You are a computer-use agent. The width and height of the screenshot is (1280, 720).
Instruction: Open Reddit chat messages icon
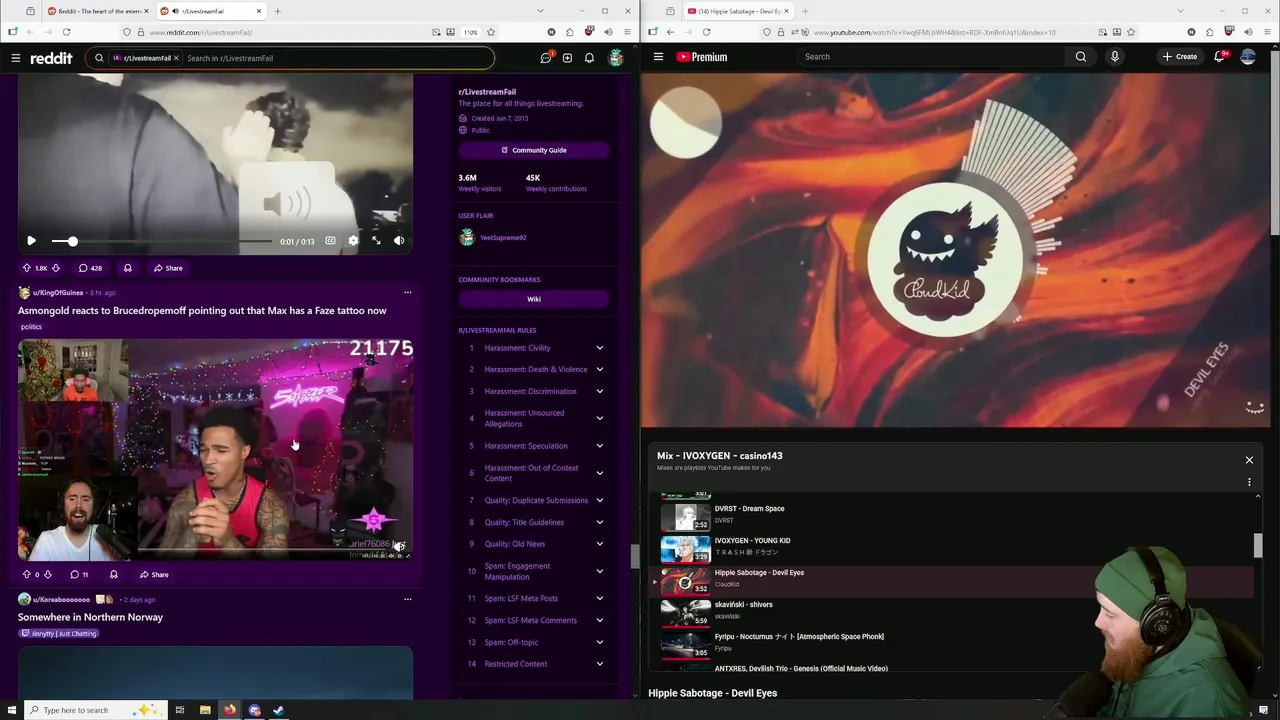[x=545, y=58]
